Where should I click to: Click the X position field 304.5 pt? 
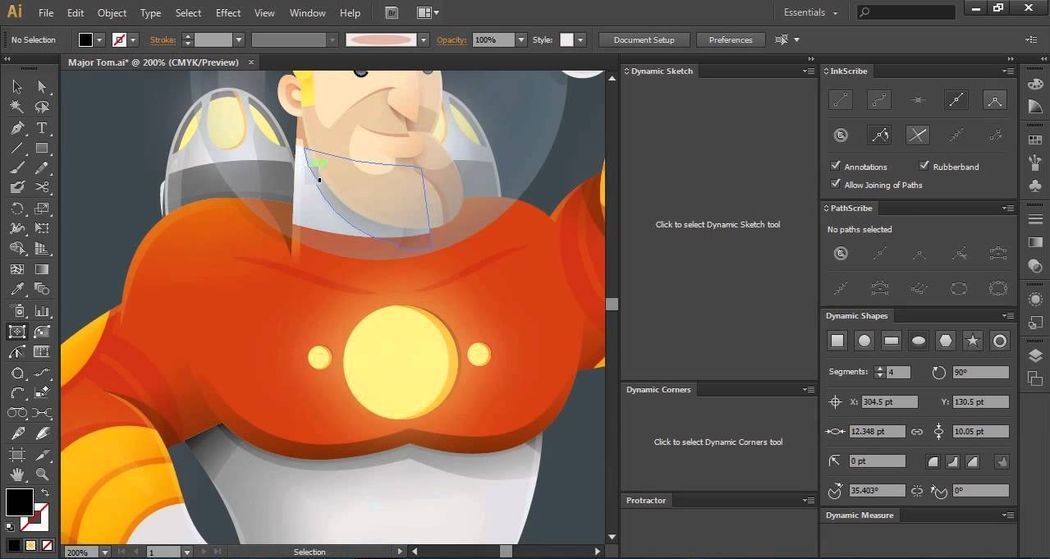[889, 402]
